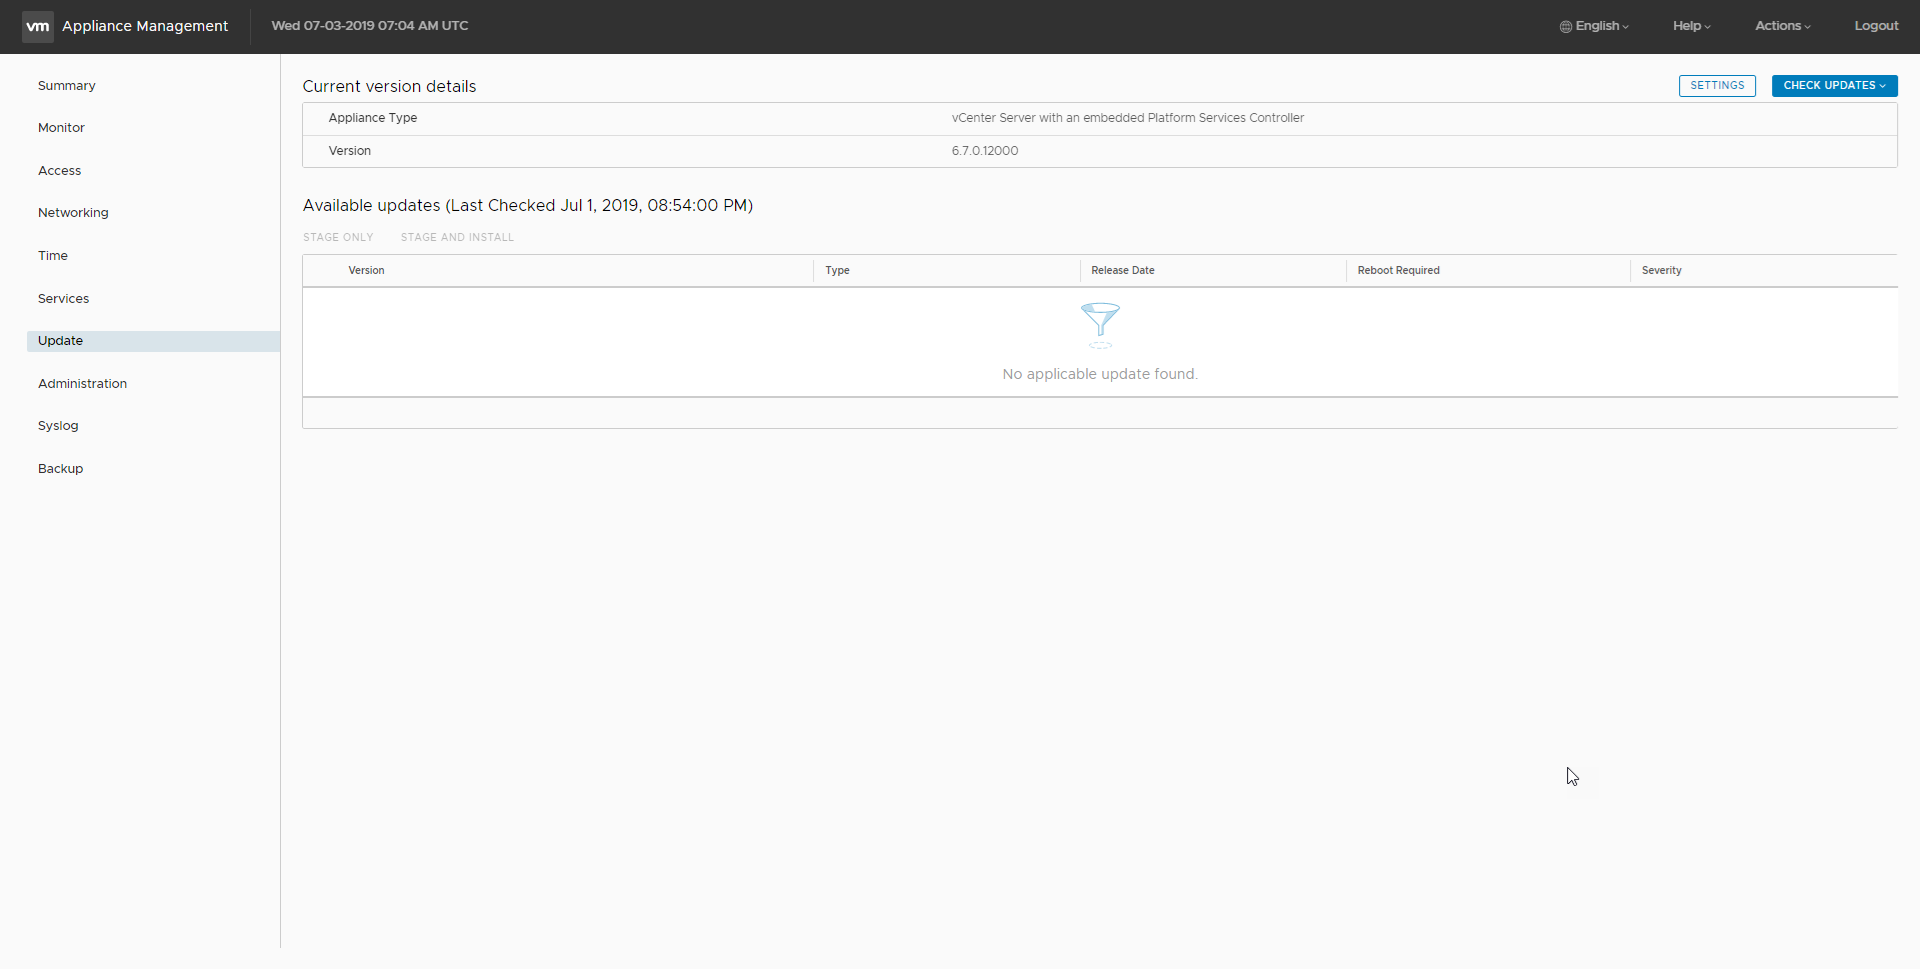Open the Help dropdown menu

click(x=1692, y=26)
